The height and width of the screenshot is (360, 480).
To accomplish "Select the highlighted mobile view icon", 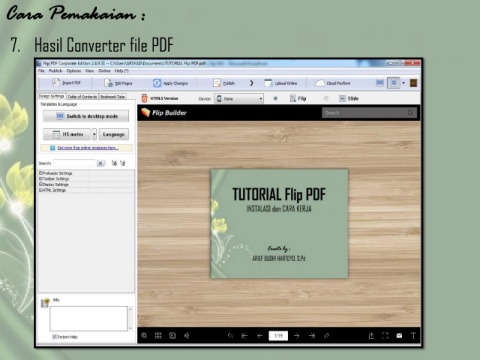I will [394, 83].
